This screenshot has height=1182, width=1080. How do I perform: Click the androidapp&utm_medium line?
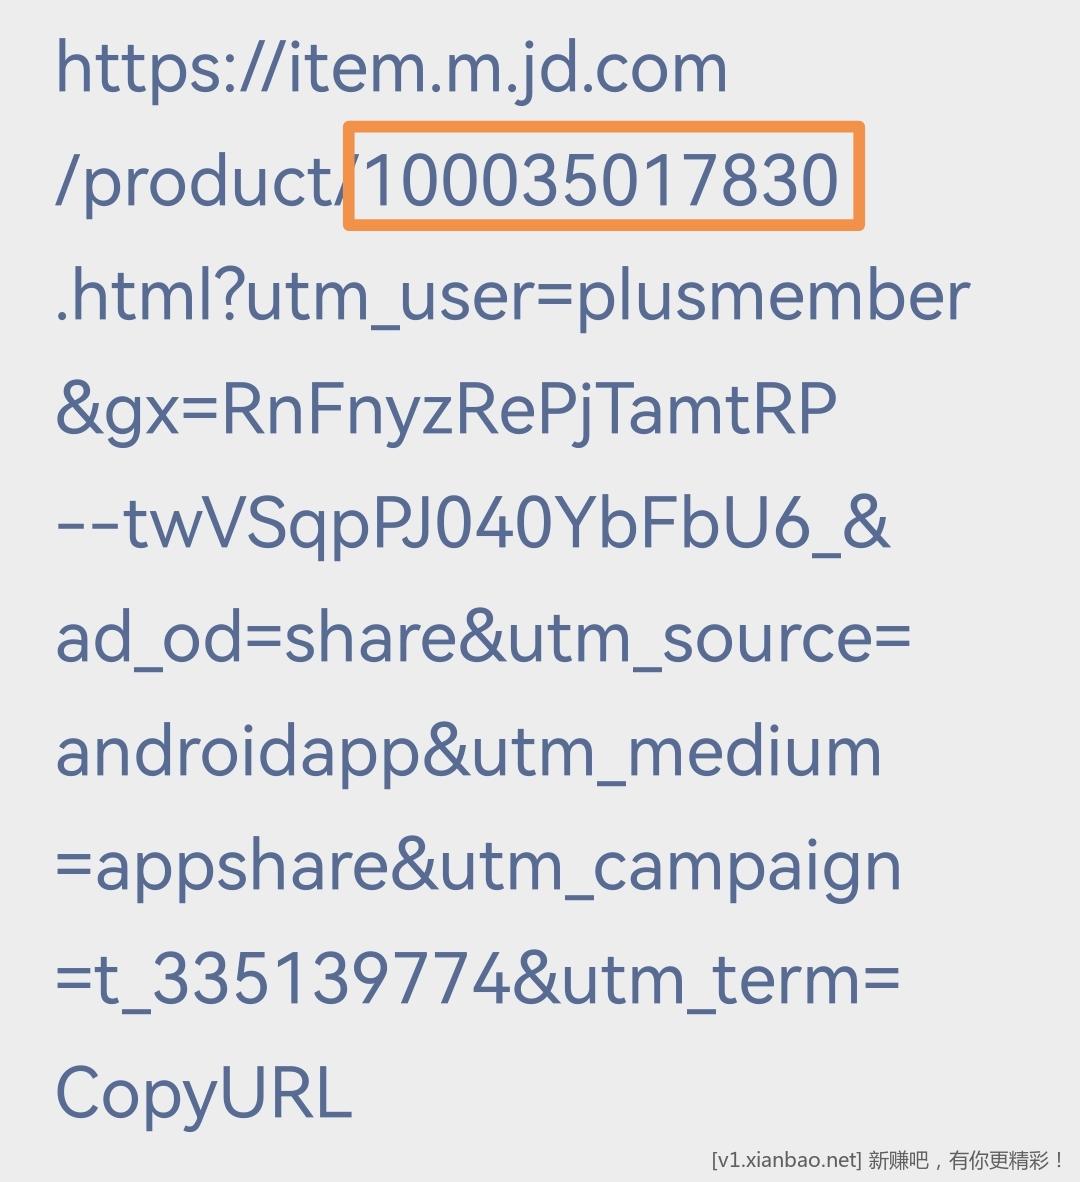469,753
